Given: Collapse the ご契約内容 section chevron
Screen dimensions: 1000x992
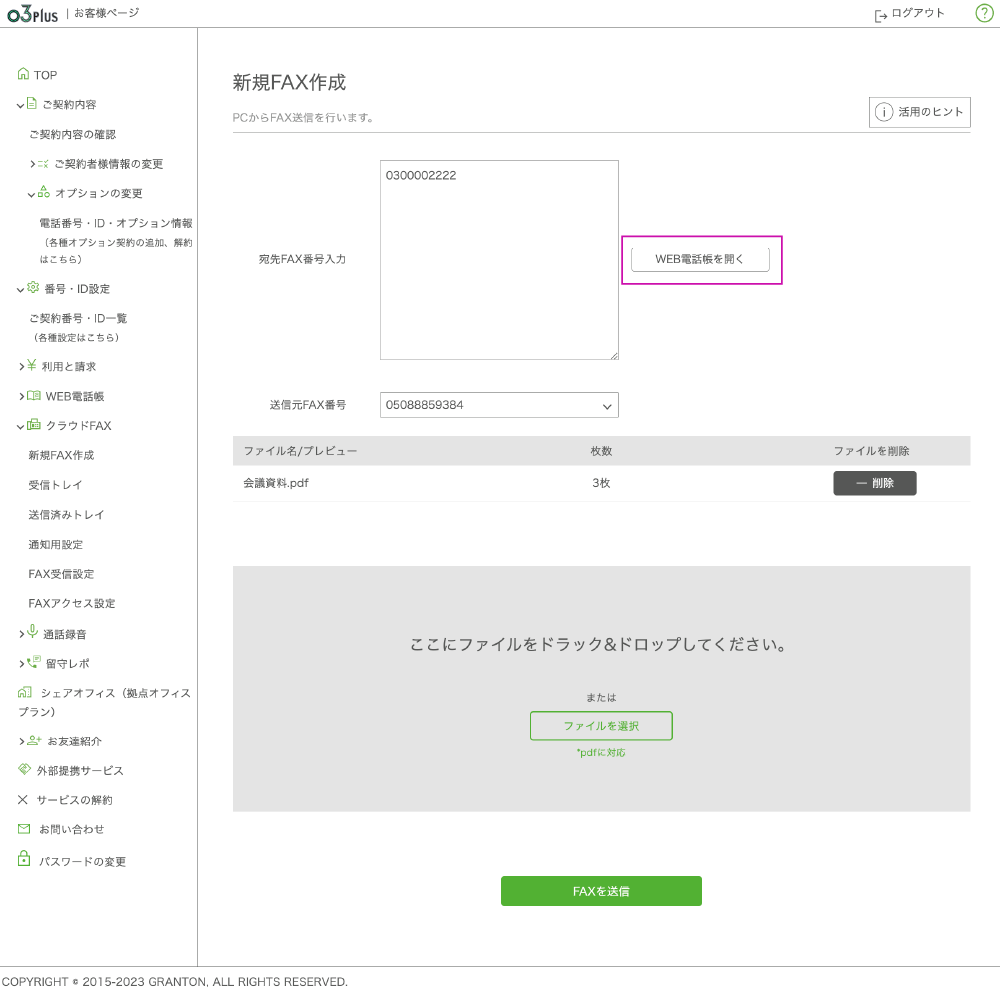Looking at the screenshot, I should (20, 105).
